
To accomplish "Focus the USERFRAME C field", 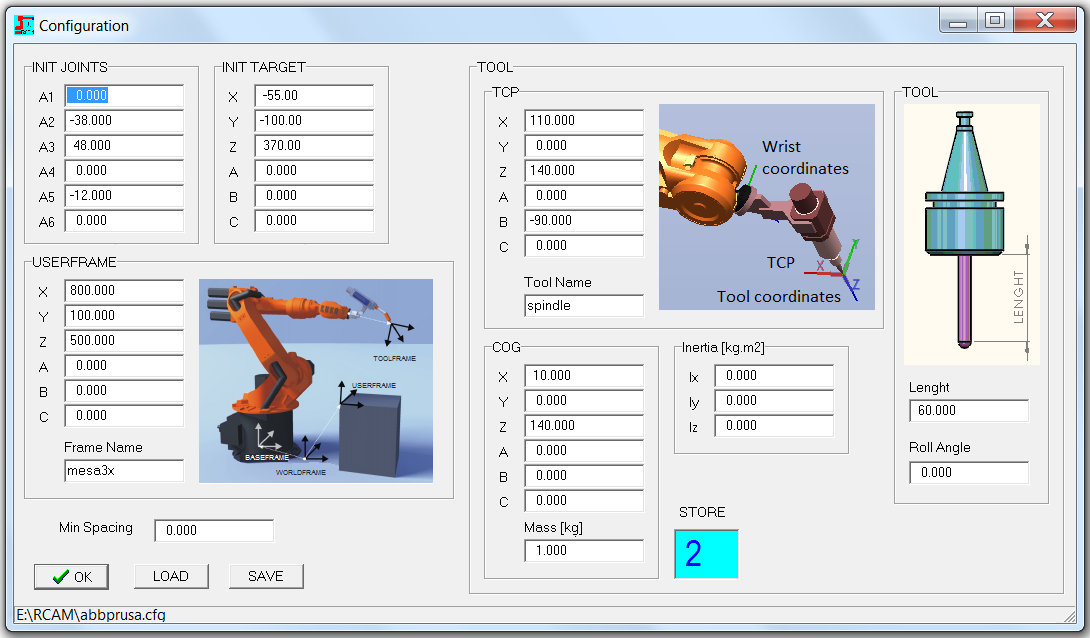I will click(124, 416).
